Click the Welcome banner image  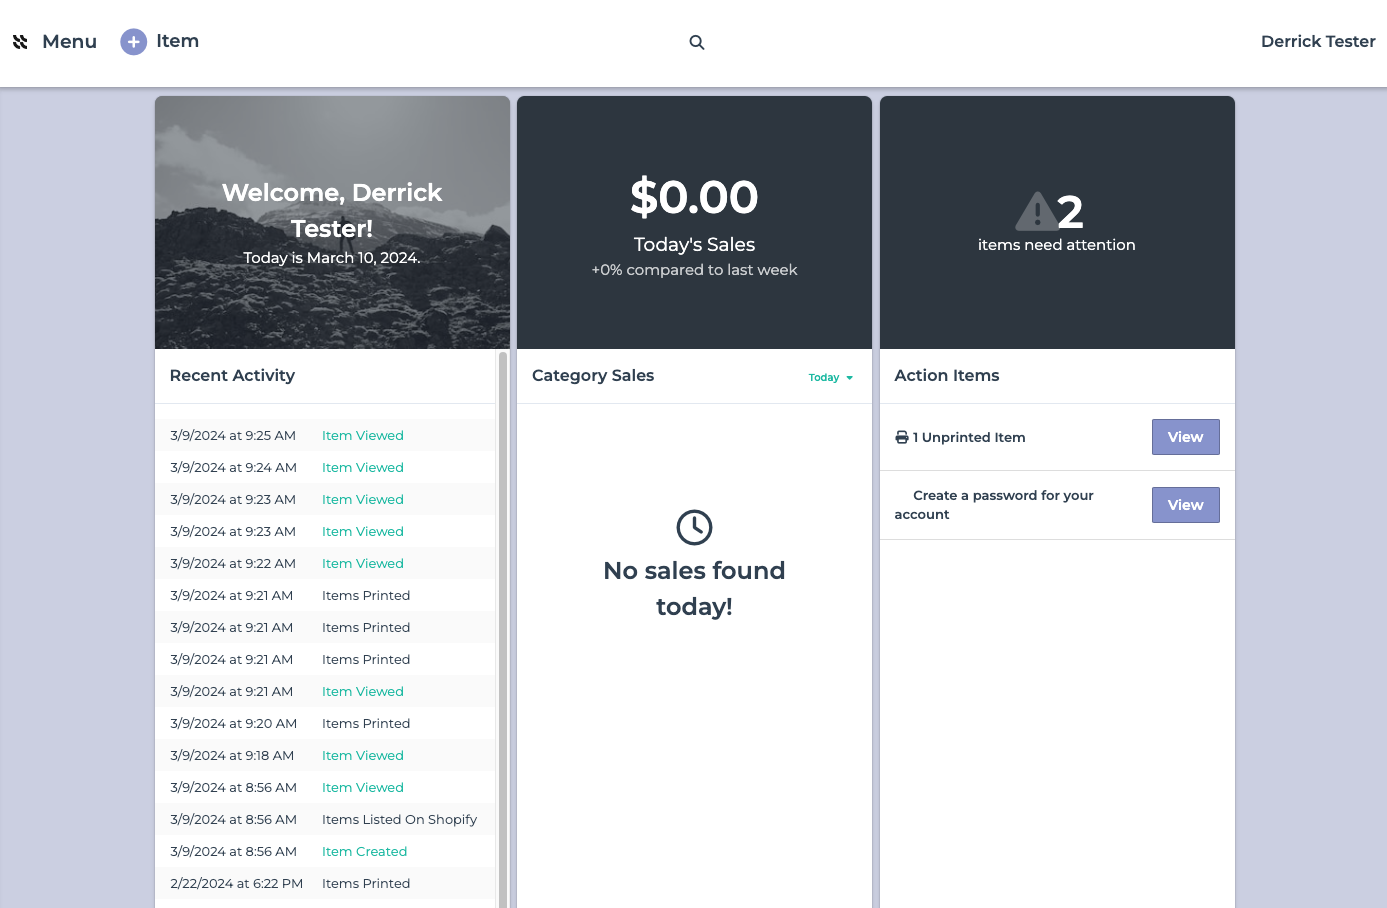(332, 222)
